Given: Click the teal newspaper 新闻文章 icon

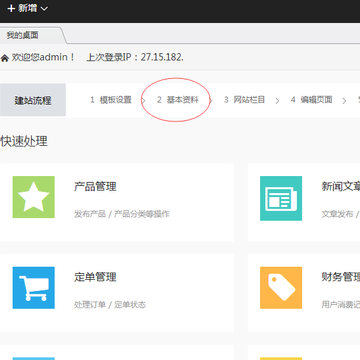Looking at the screenshot, I should point(281,198).
